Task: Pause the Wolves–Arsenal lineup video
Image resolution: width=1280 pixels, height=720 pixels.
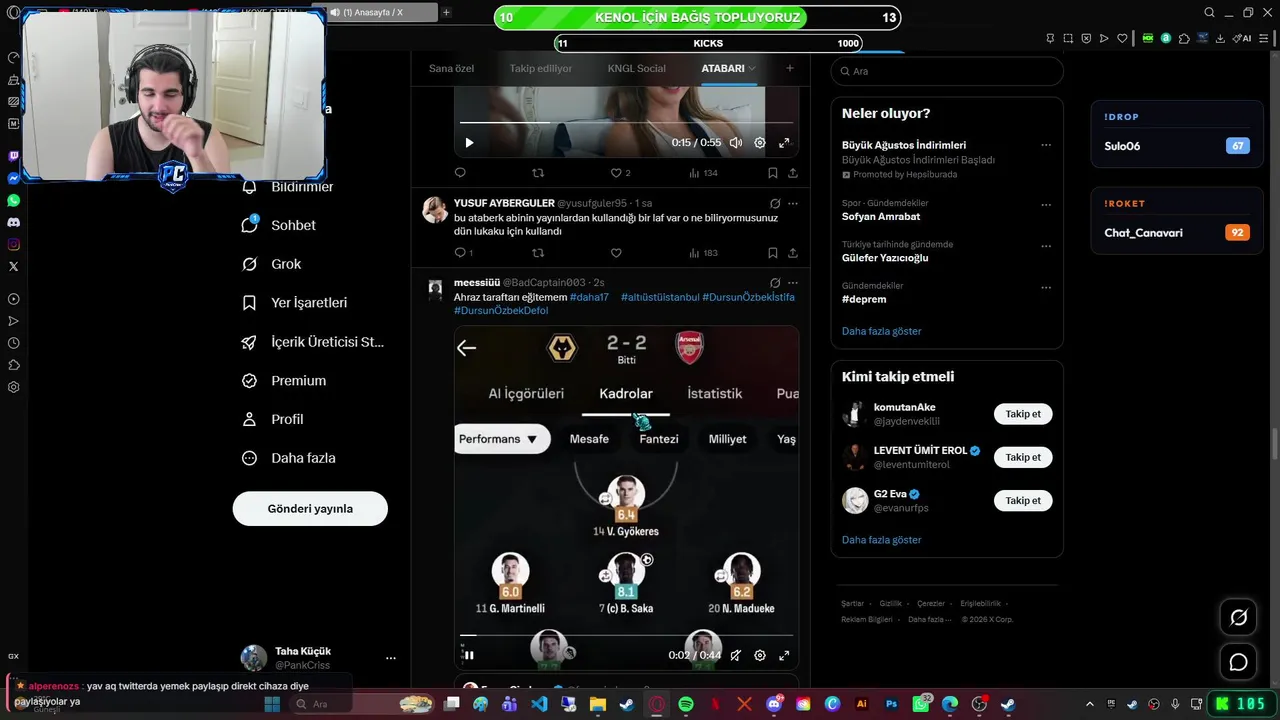Action: click(x=469, y=655)
